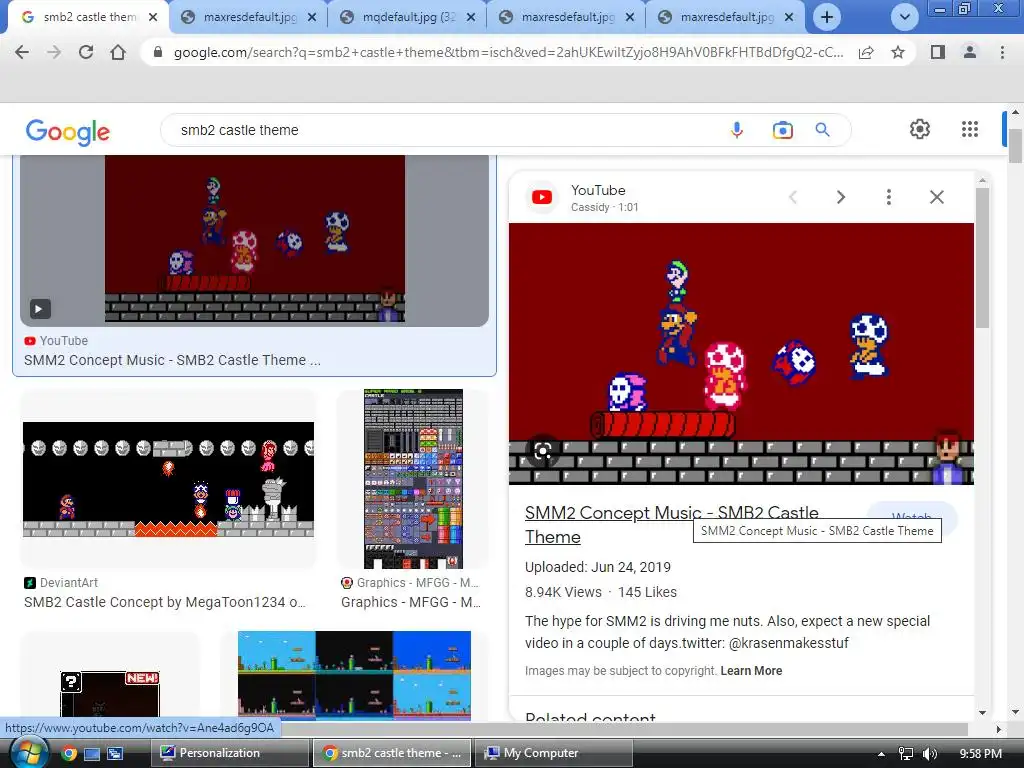
Task: Close the image preview panel
Action: [x=936, y=197]
